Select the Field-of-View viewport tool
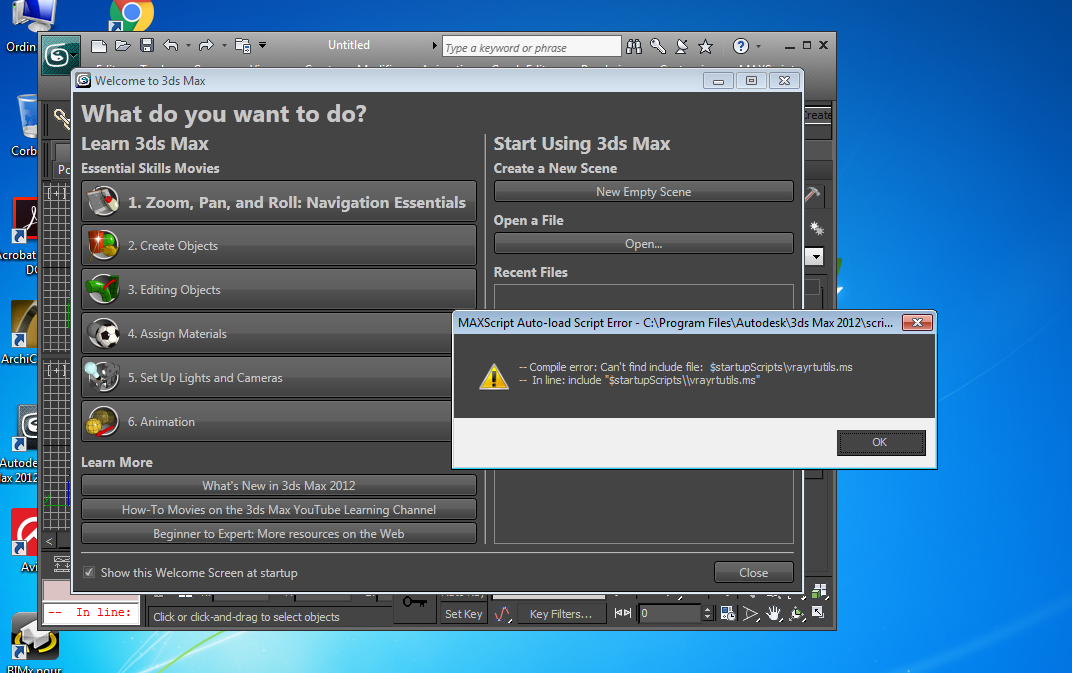This screenshot has width=1072, height=673. pyautogui.click(x=750, y=613)
